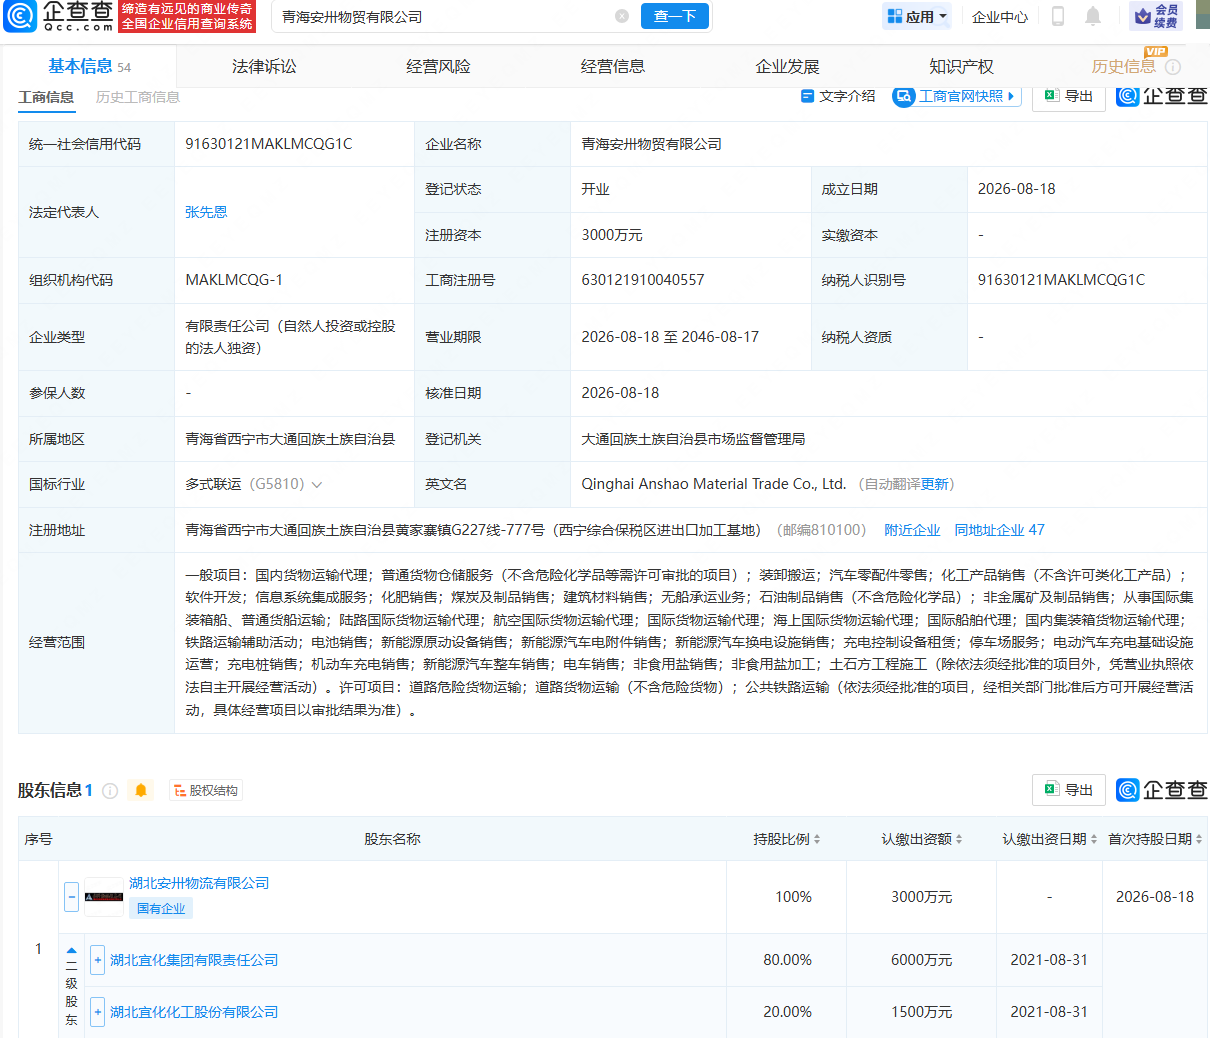This screenshot has width=1210, height=1038.
Task: Select registration number 630121910040557
Action: pyautogui.click(x=643, y=280)
